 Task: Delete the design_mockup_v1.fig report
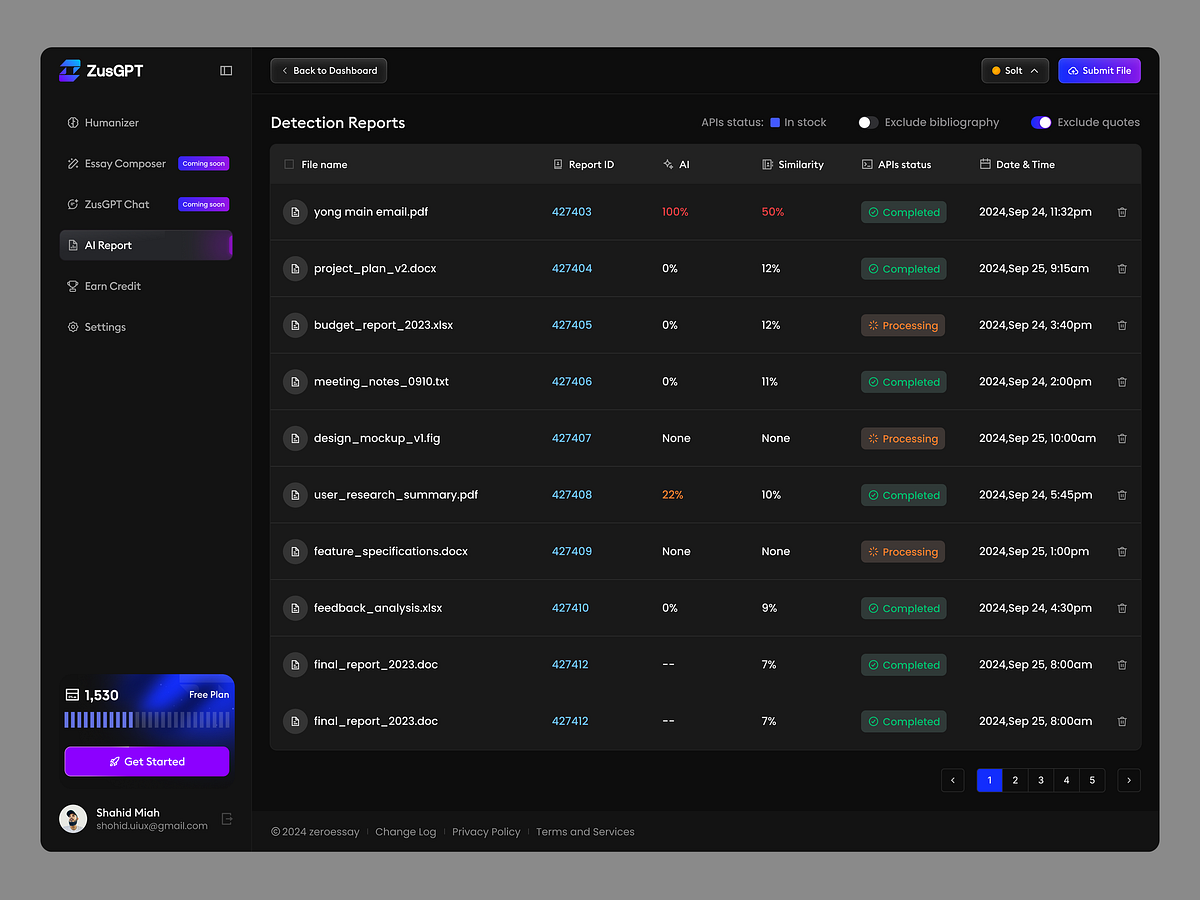click(1122, 438)
